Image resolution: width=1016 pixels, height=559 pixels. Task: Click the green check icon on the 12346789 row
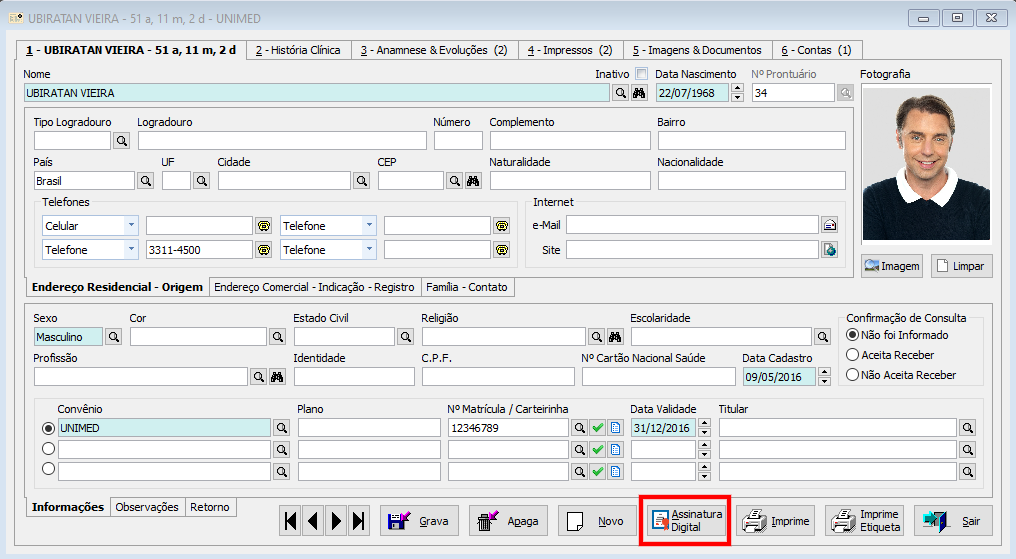pos(597,428)
